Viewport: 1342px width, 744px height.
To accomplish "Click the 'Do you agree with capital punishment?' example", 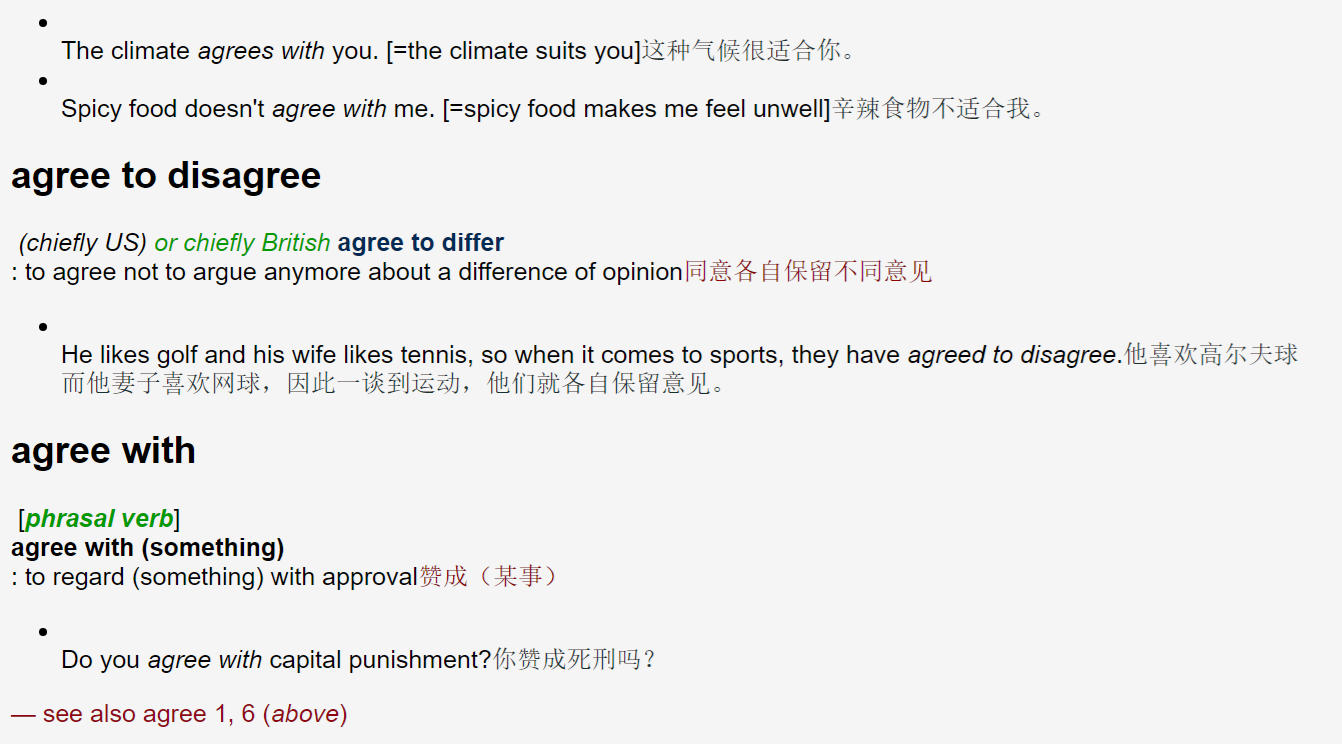I will click(277, 660).
